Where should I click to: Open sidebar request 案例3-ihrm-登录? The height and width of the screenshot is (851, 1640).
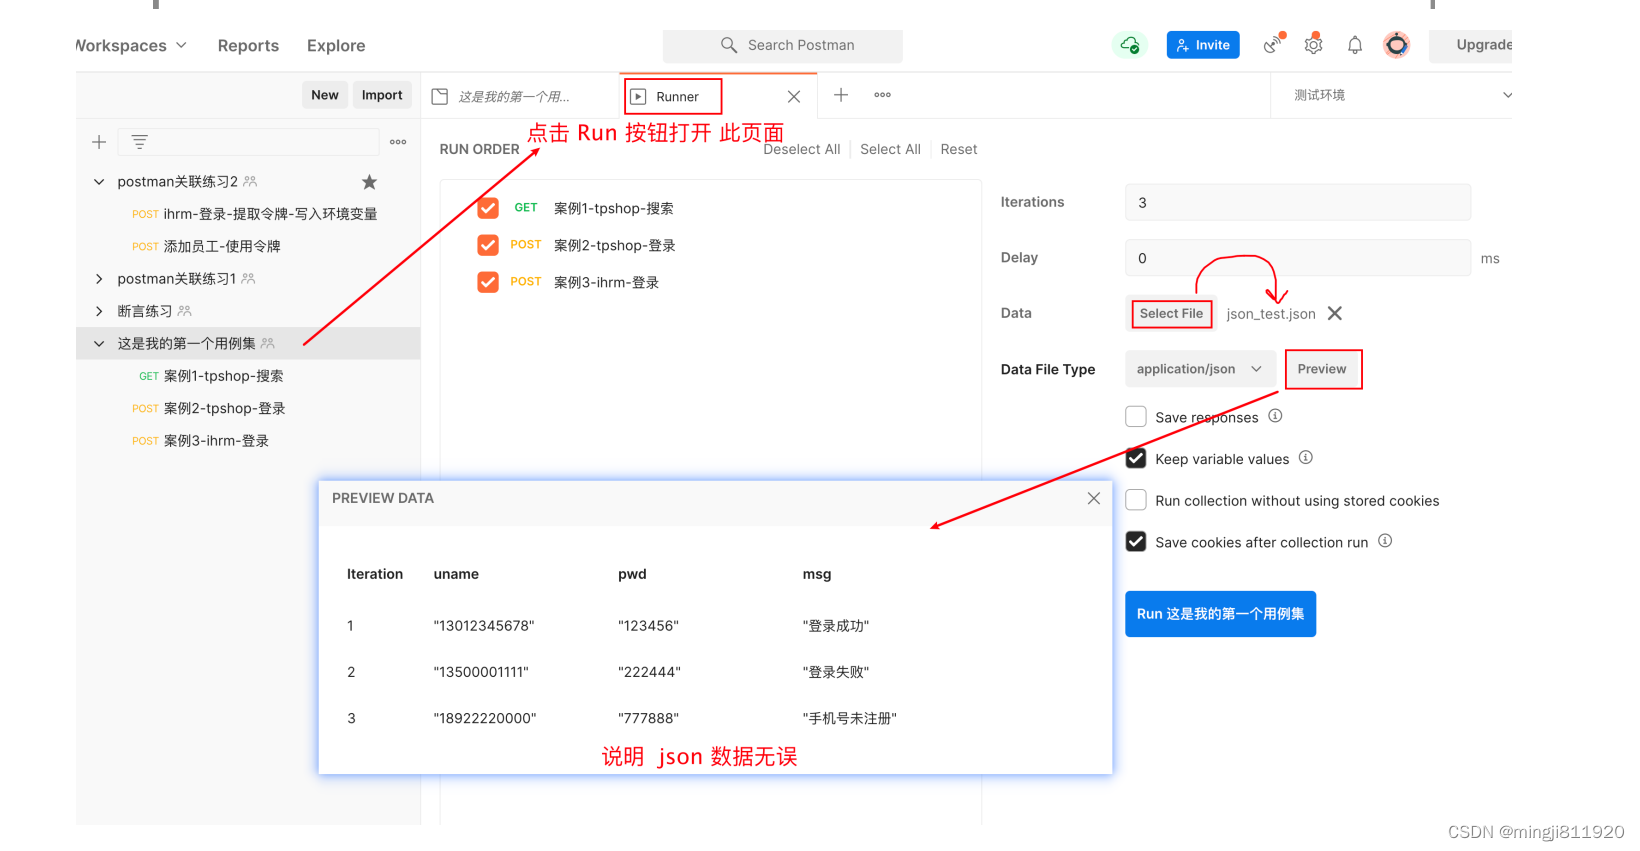[216, 441]
